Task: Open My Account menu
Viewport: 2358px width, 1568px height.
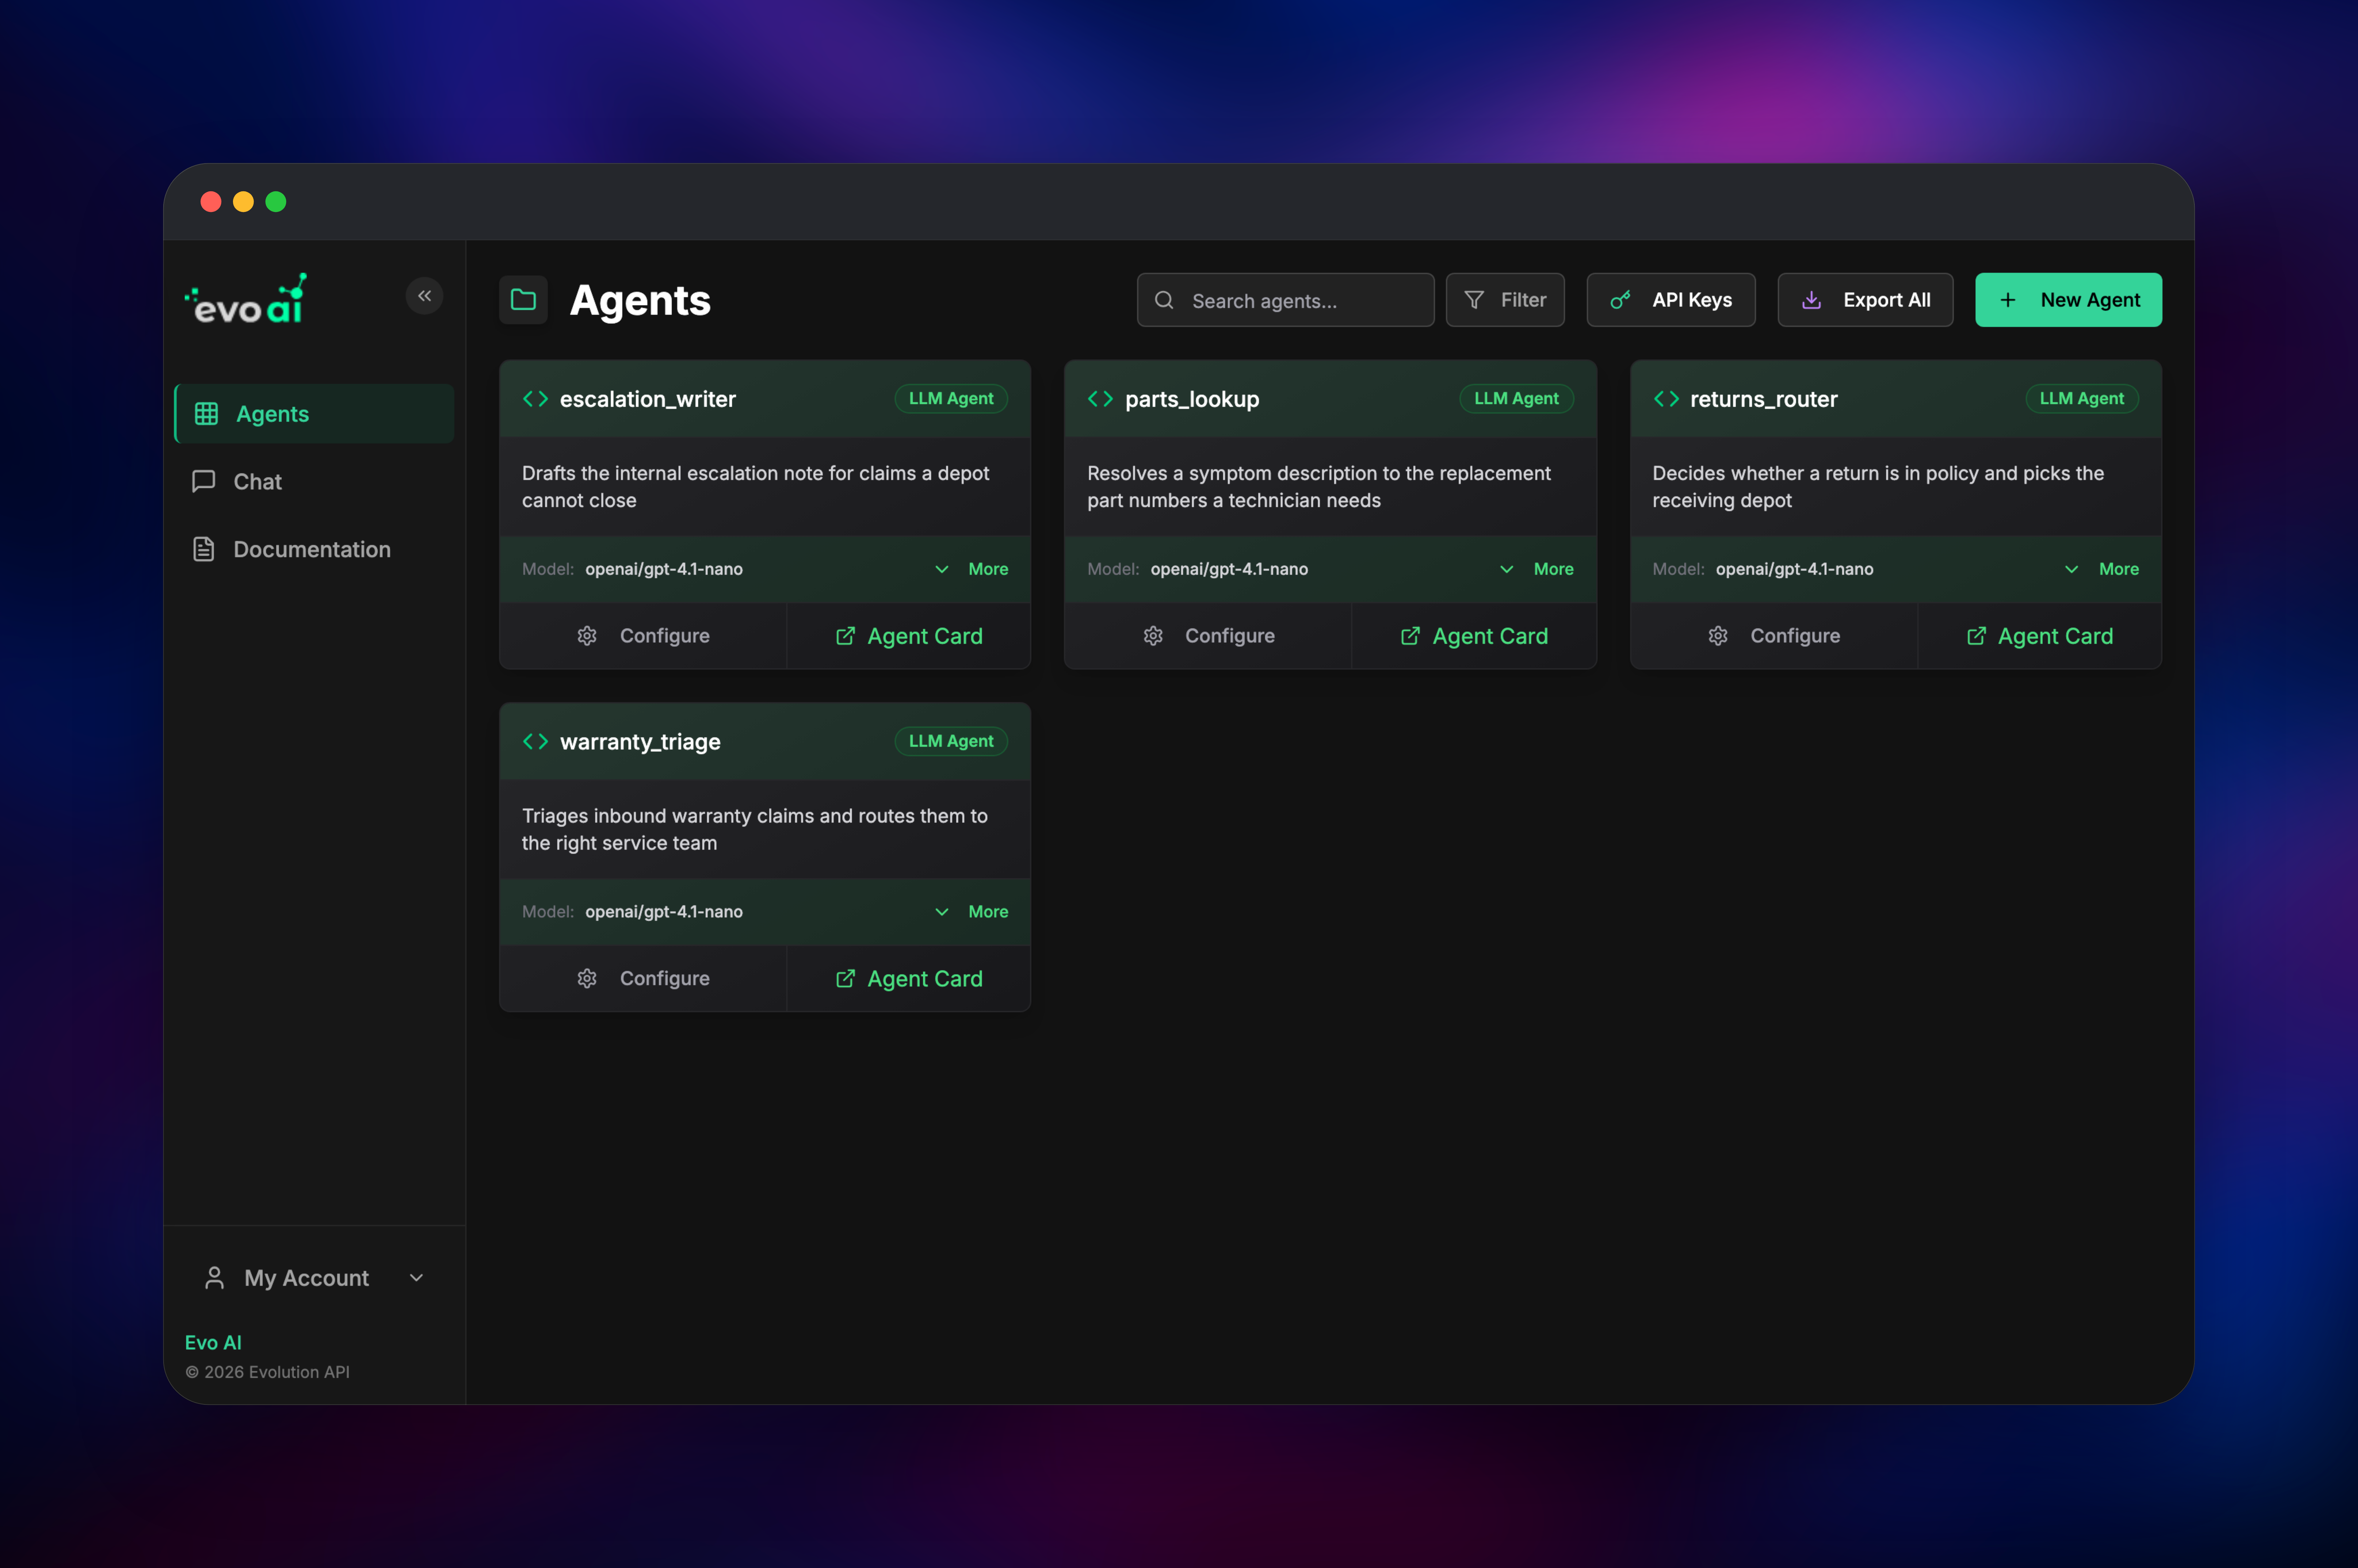Action: 314,1278
